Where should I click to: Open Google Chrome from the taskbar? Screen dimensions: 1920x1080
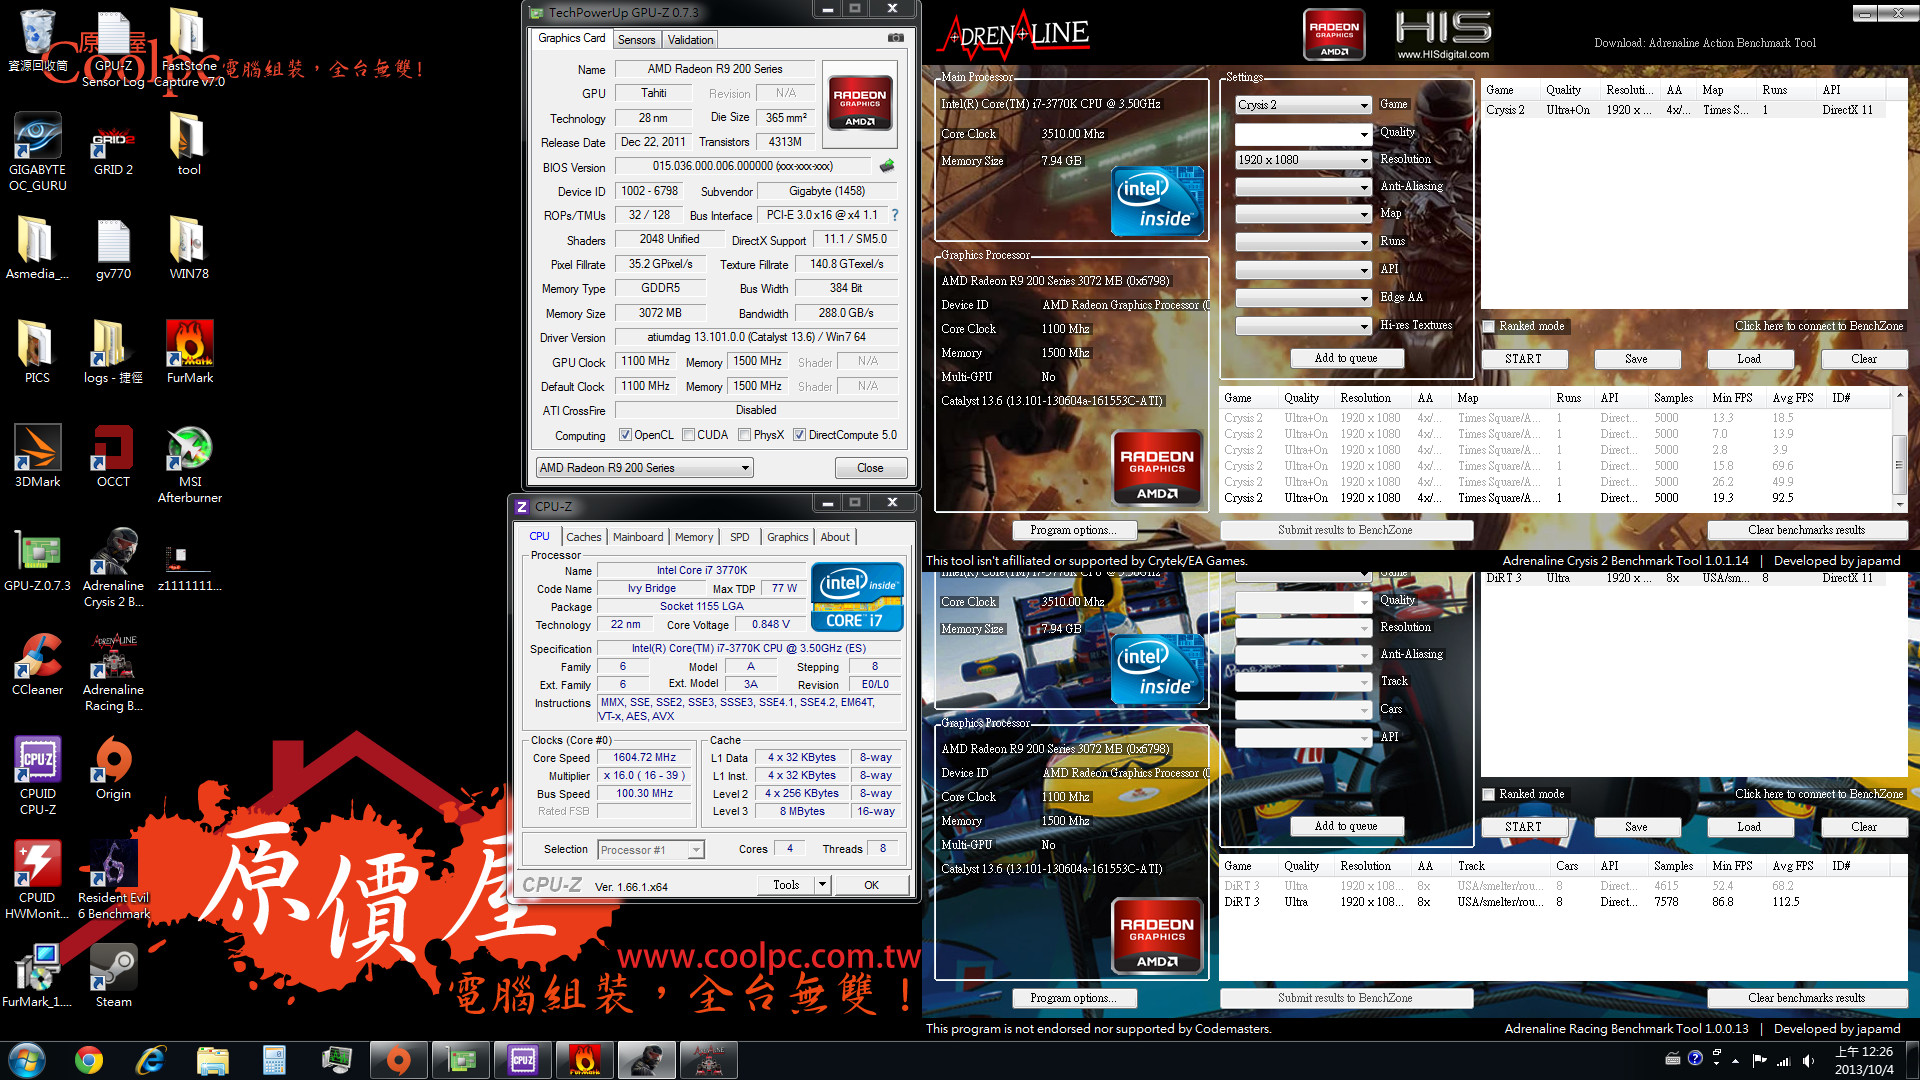89,1060
